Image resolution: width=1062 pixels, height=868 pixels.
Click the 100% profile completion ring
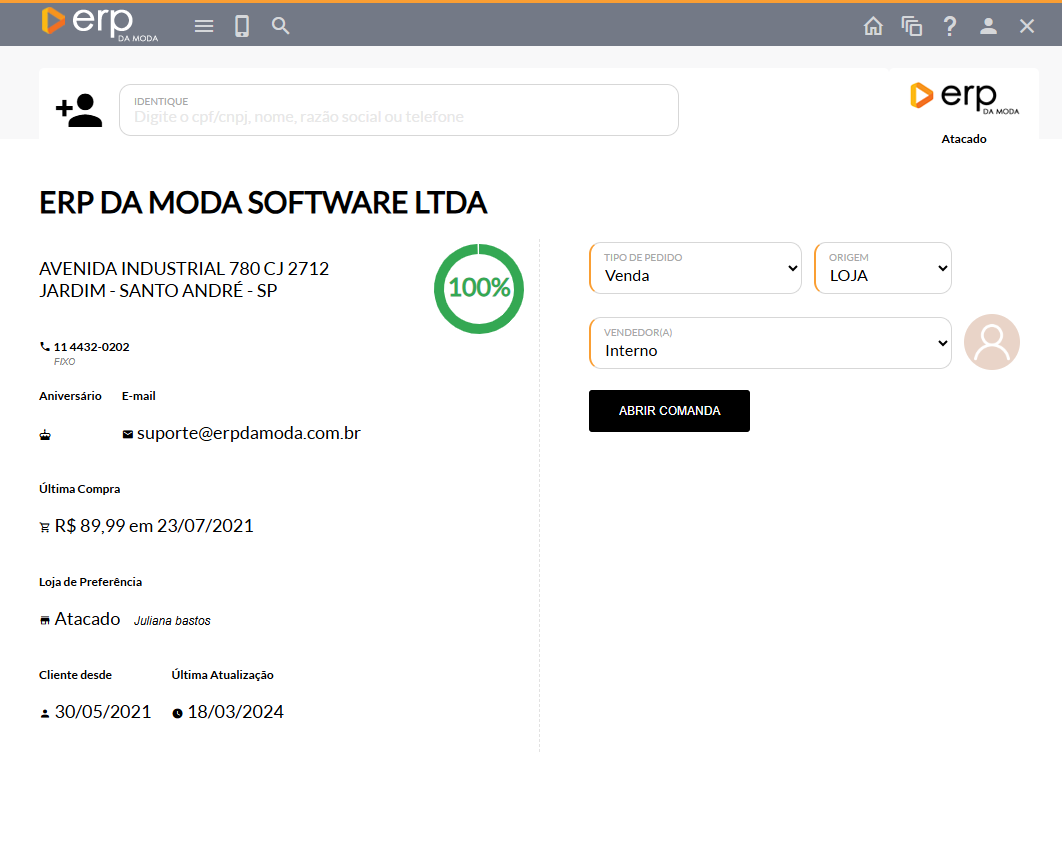click(479, 288)
